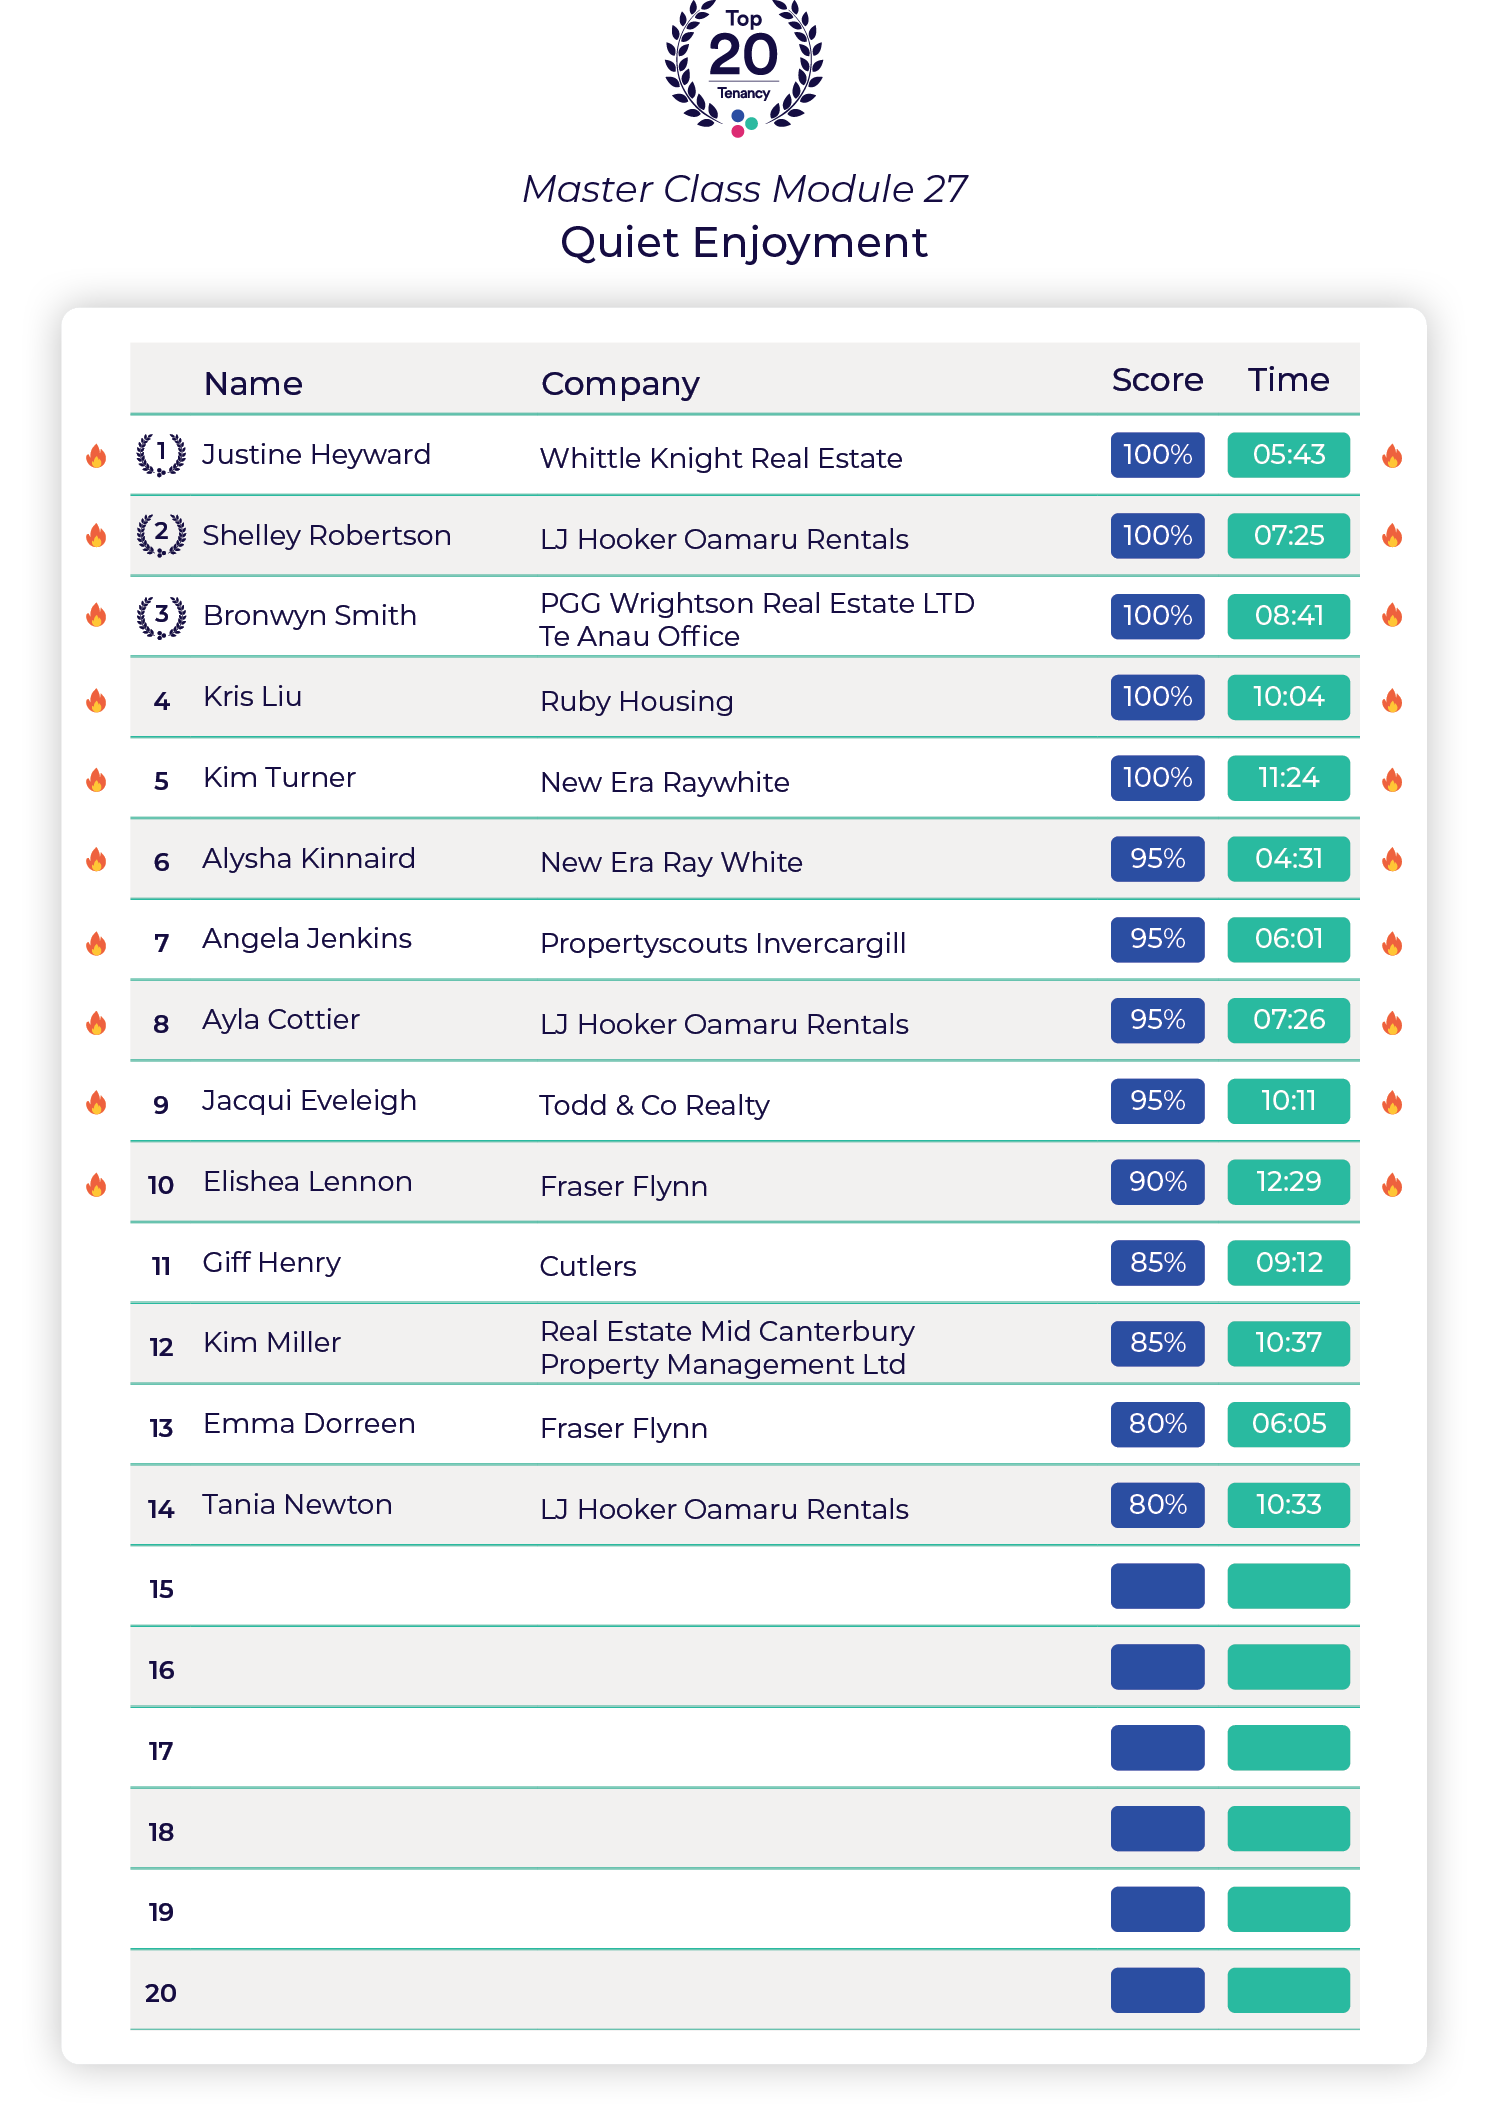Click the flame icon before rank 7 Angela Jenkins
Image resolution: width=1488 pixels, height=2105 pixels.
pos(96,943)
